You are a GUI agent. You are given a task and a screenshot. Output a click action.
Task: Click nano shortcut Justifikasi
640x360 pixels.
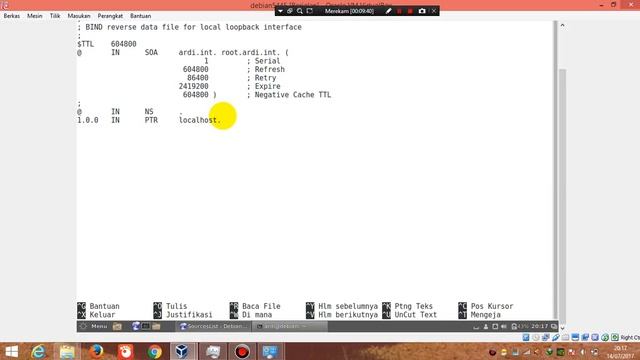coord(183,315)
